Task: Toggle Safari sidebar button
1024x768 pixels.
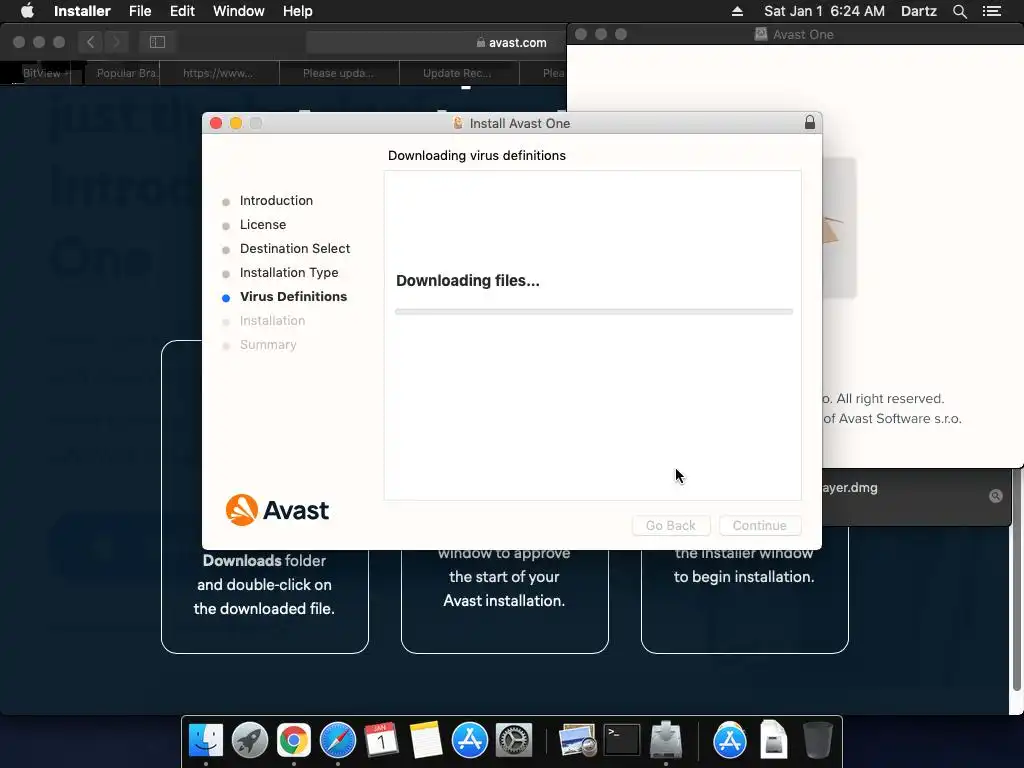Action: [157, 42]
